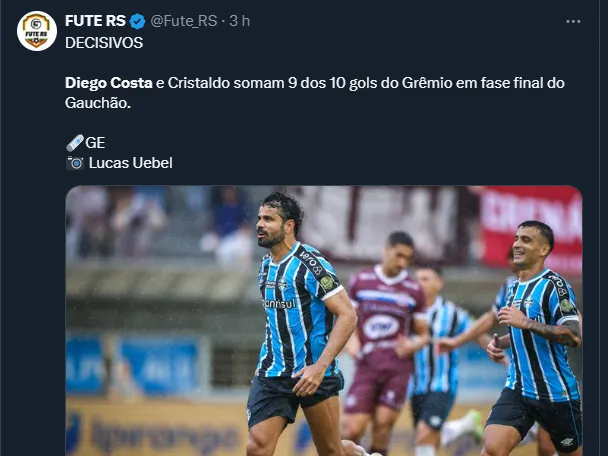Screen dimensions: 608x456
Task: Open the three-dot more options menu
Action: [573, 21]
